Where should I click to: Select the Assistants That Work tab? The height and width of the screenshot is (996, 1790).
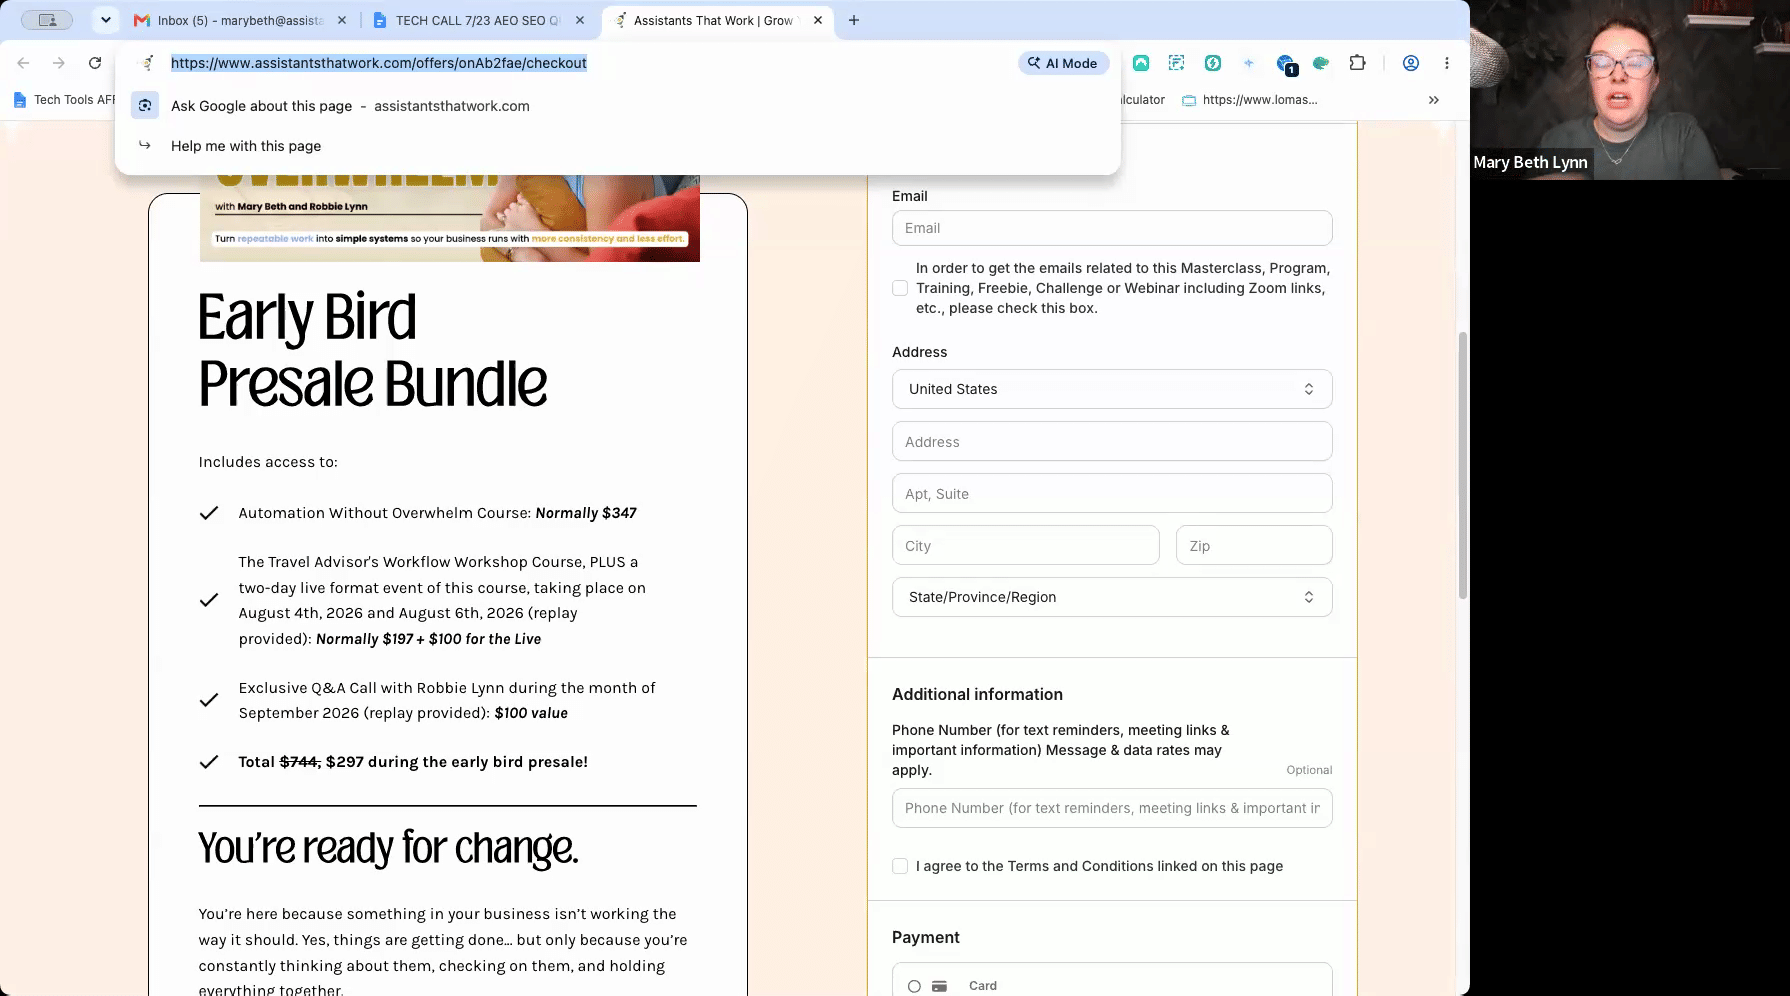[718, 20]
